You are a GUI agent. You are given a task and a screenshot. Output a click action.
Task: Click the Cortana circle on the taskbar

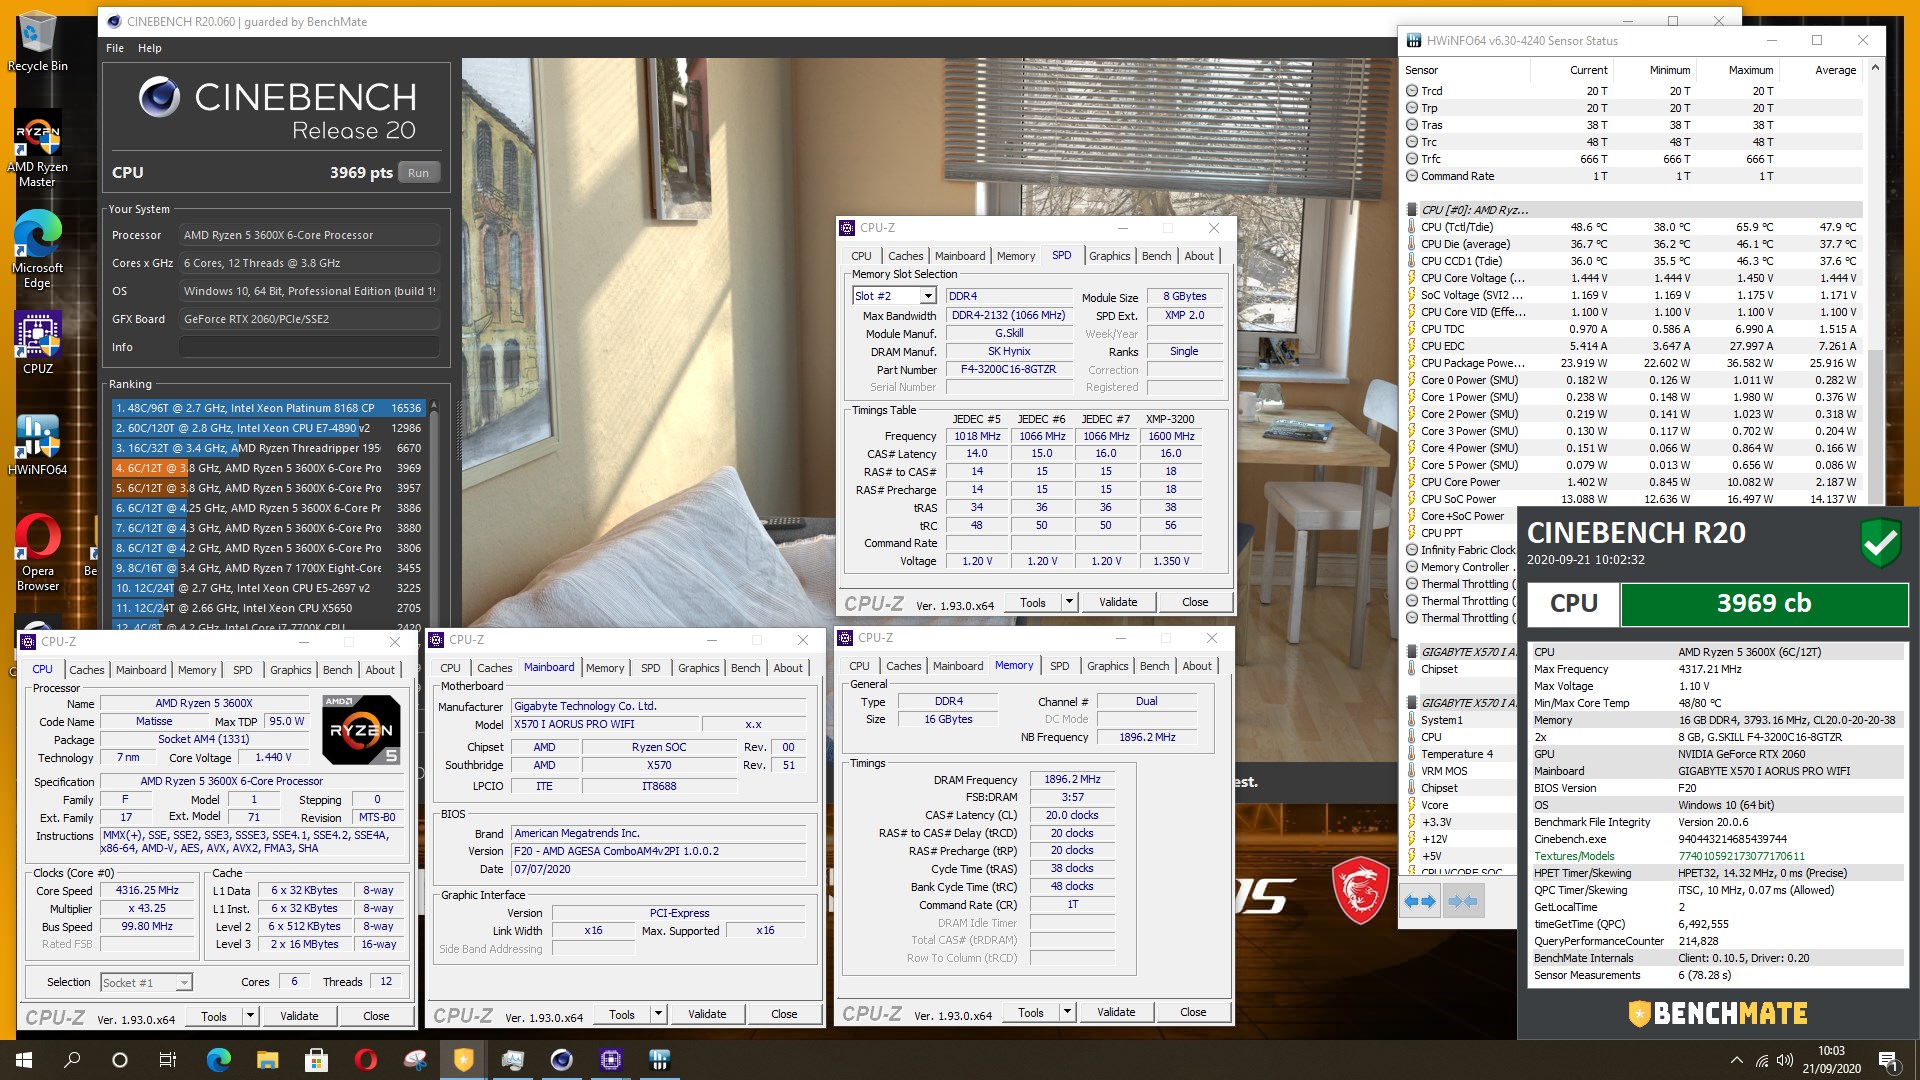120,1060
